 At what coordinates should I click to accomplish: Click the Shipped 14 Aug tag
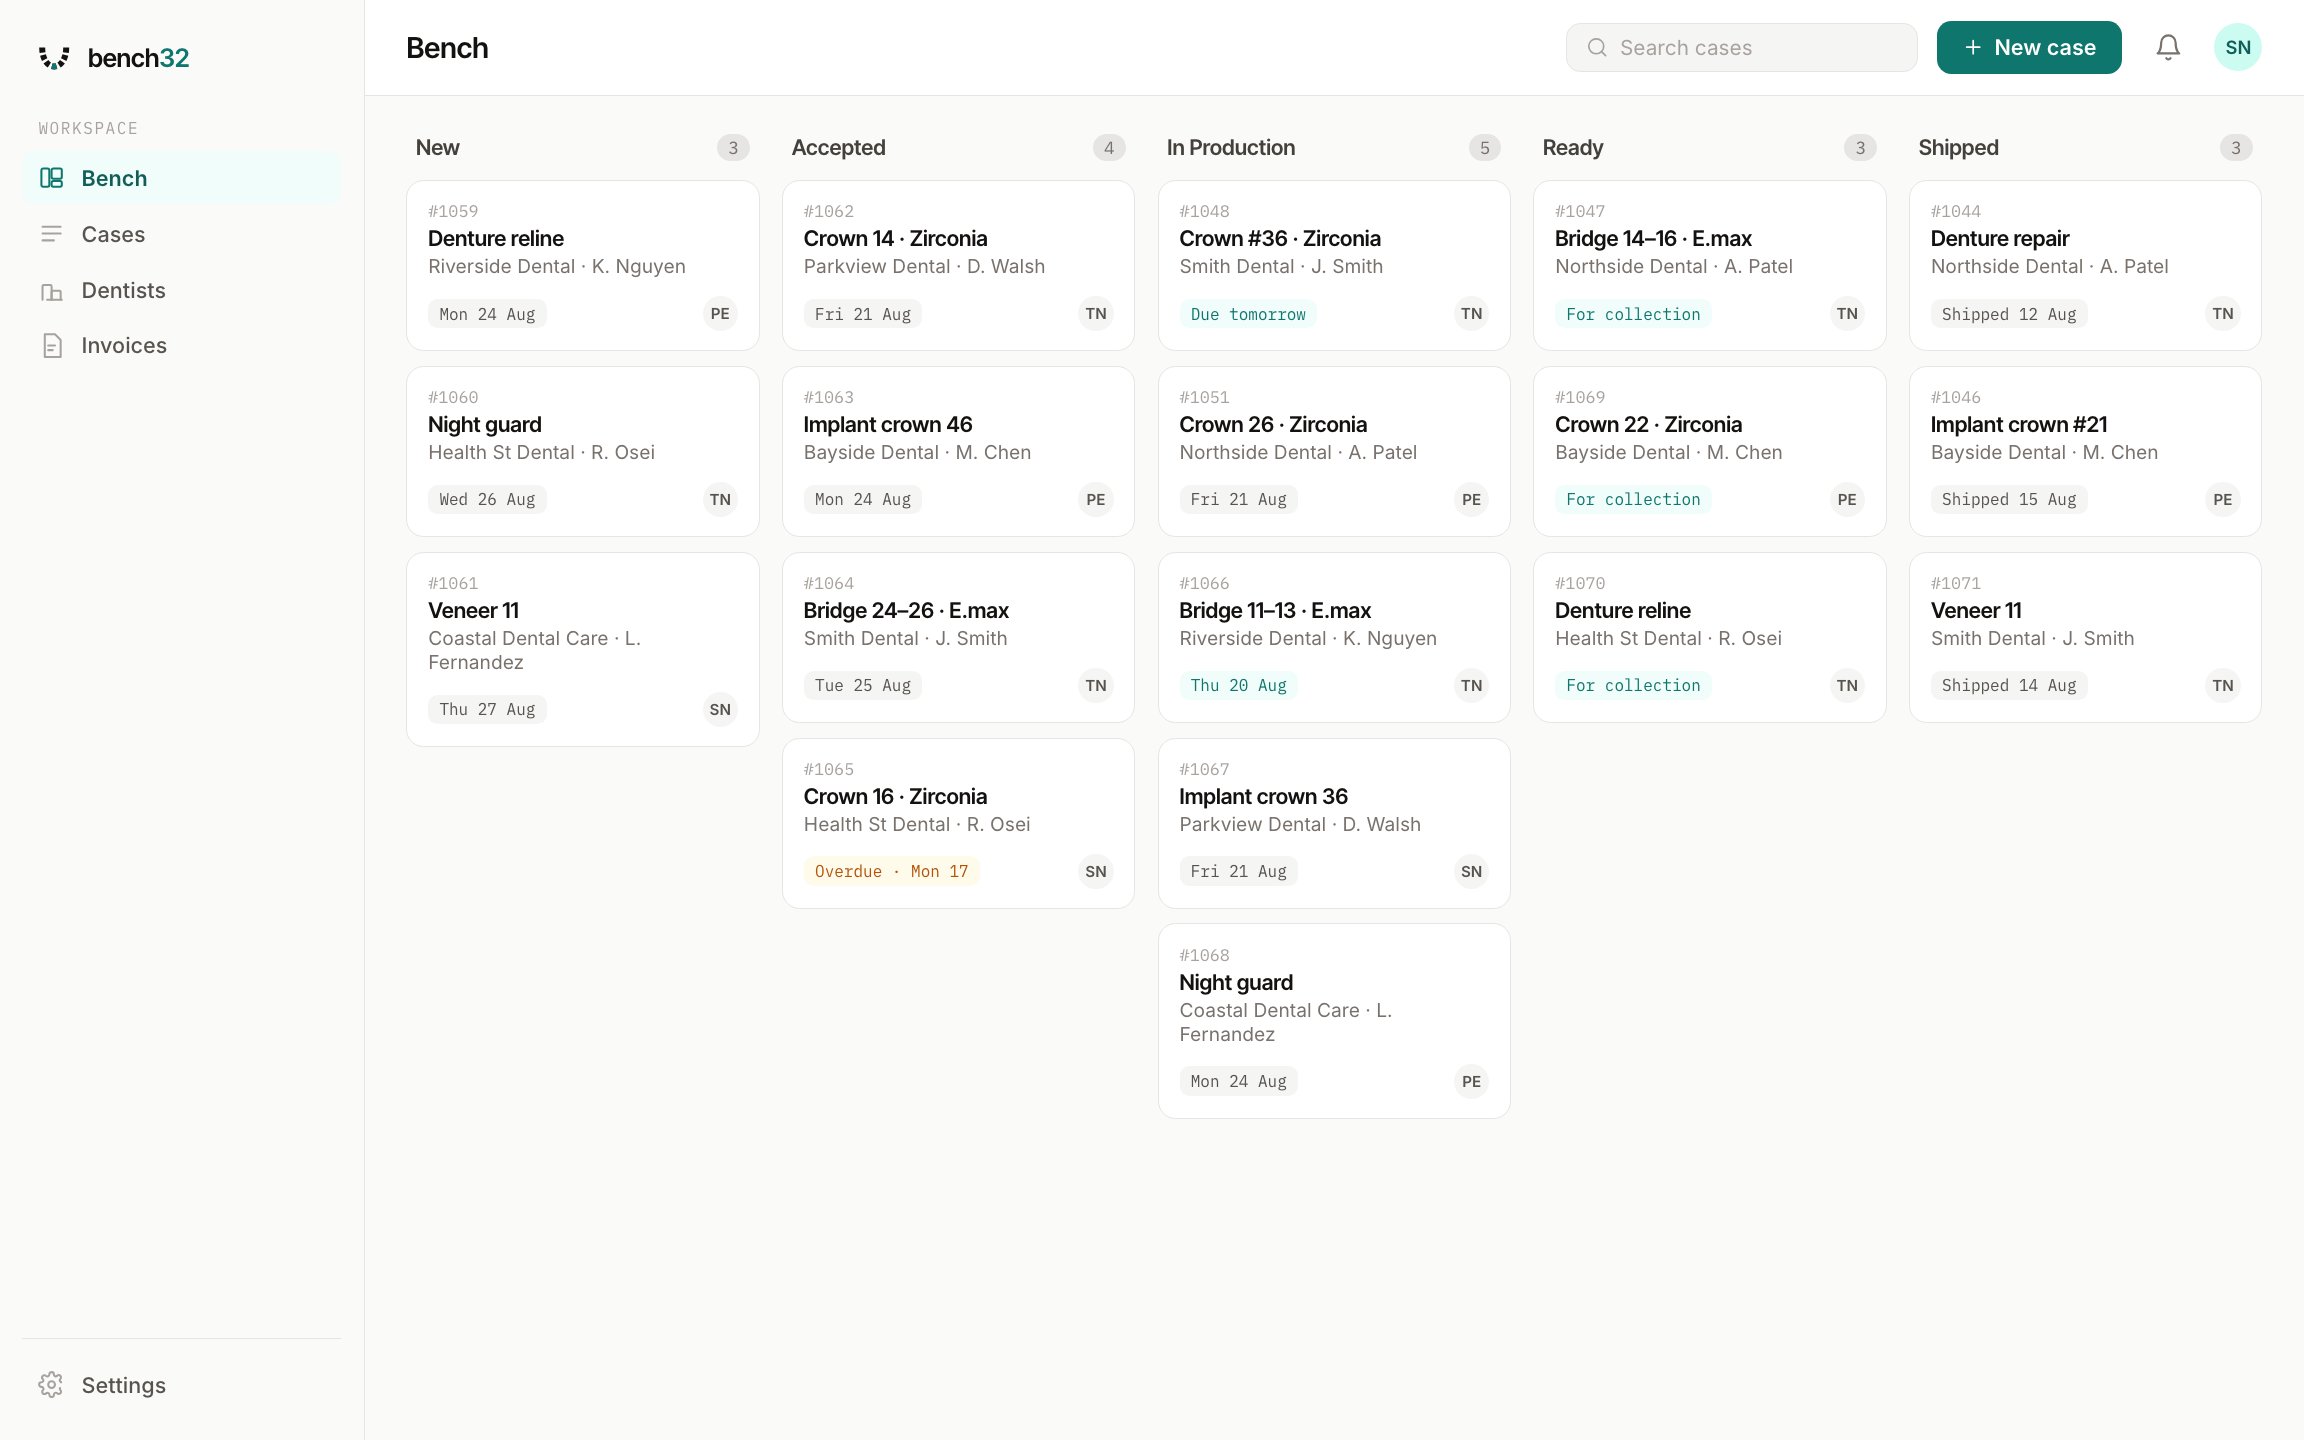tap(2009, 685)
